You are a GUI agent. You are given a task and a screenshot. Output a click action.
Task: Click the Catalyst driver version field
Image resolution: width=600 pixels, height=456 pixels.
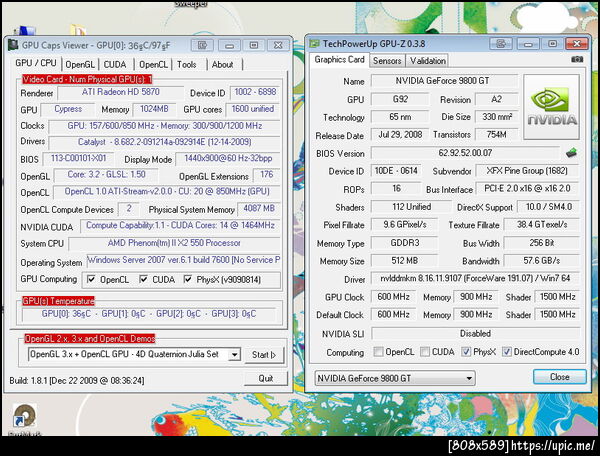pos(165,142)
